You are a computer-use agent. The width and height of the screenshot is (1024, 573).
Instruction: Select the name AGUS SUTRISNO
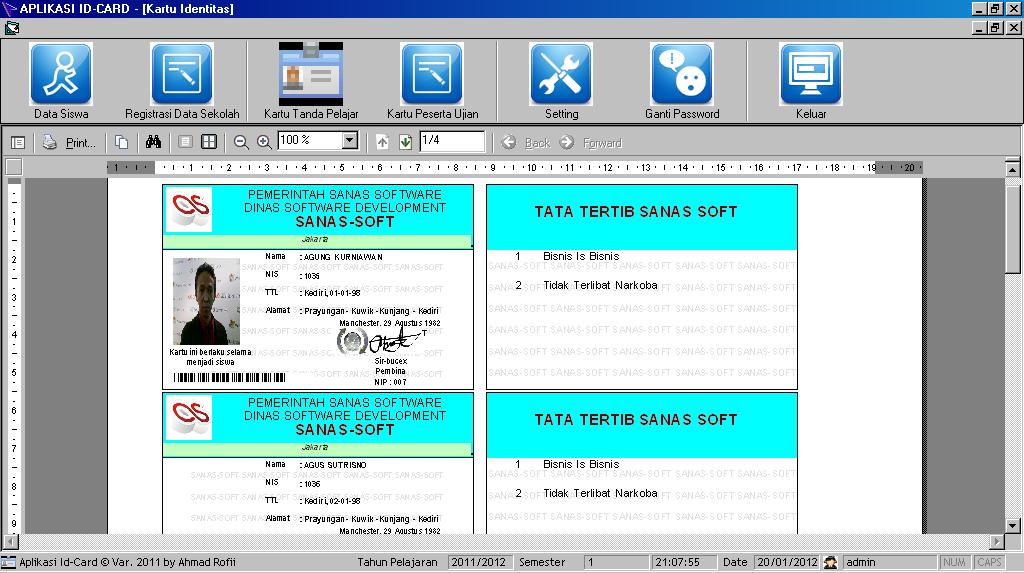click(x=335, y=465)
